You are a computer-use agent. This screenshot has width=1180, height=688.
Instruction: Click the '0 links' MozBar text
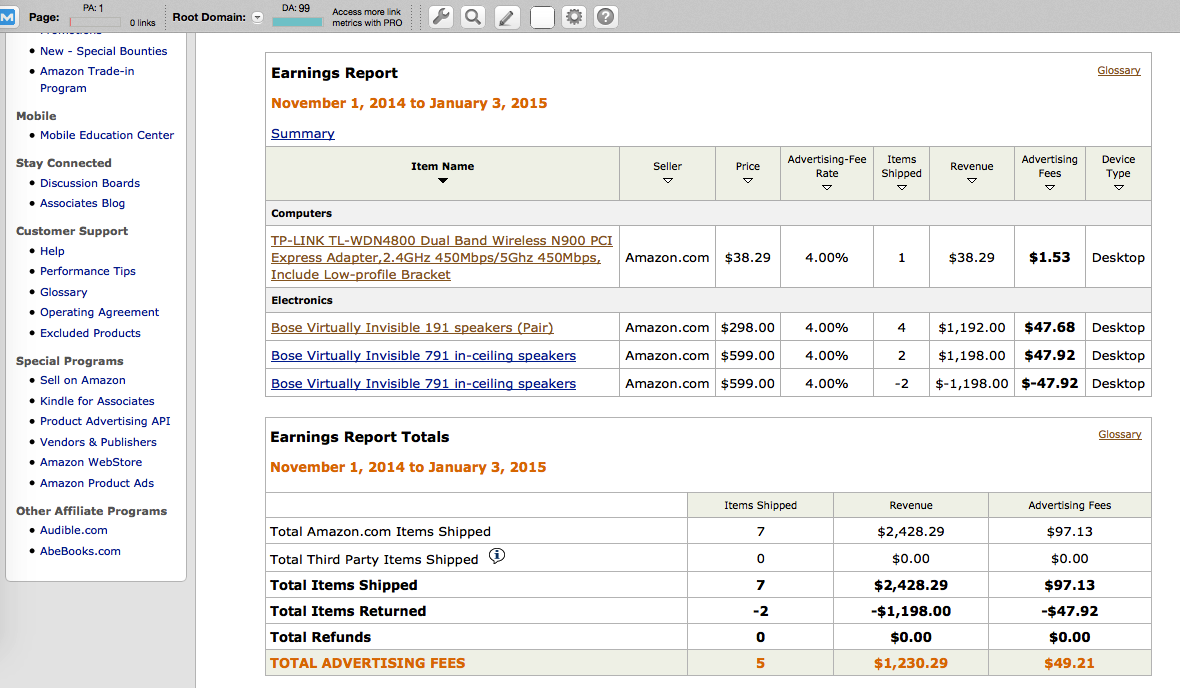point(142,23)
